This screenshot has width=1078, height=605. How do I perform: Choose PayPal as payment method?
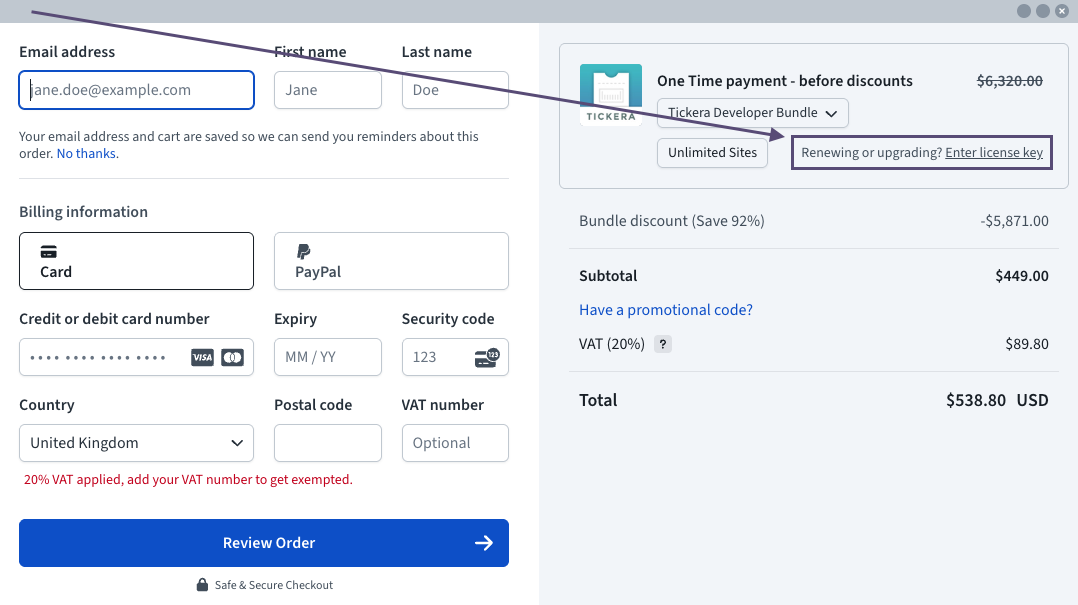tap(391, 261)
